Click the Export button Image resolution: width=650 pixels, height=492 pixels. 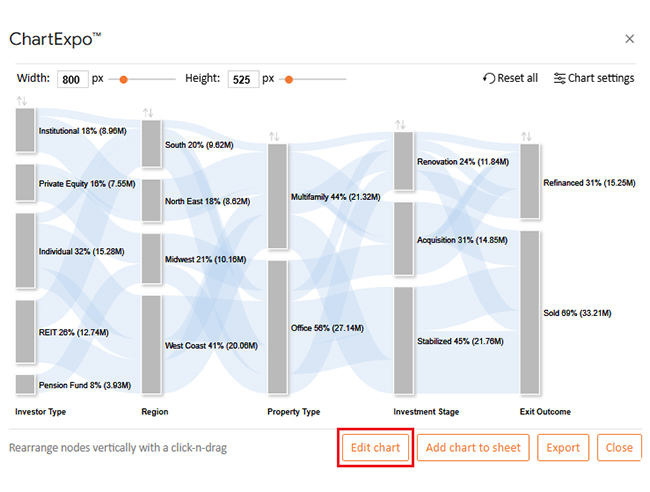pos(563,448)
